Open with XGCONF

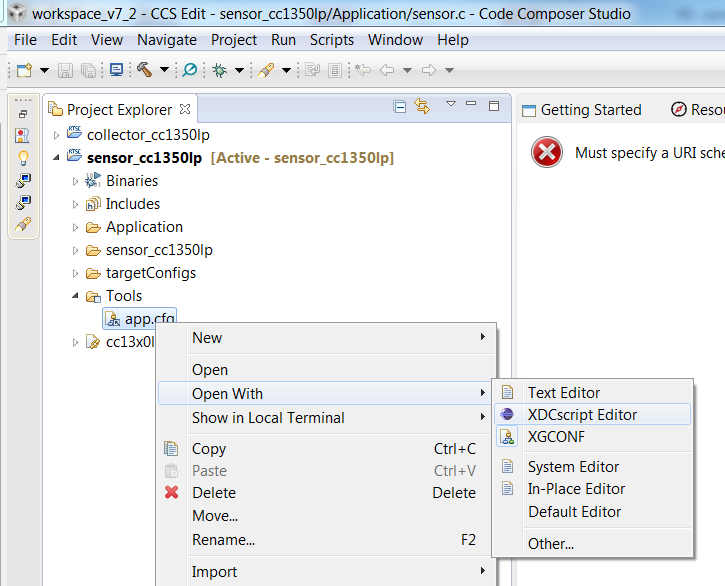(x=593, y=437)
